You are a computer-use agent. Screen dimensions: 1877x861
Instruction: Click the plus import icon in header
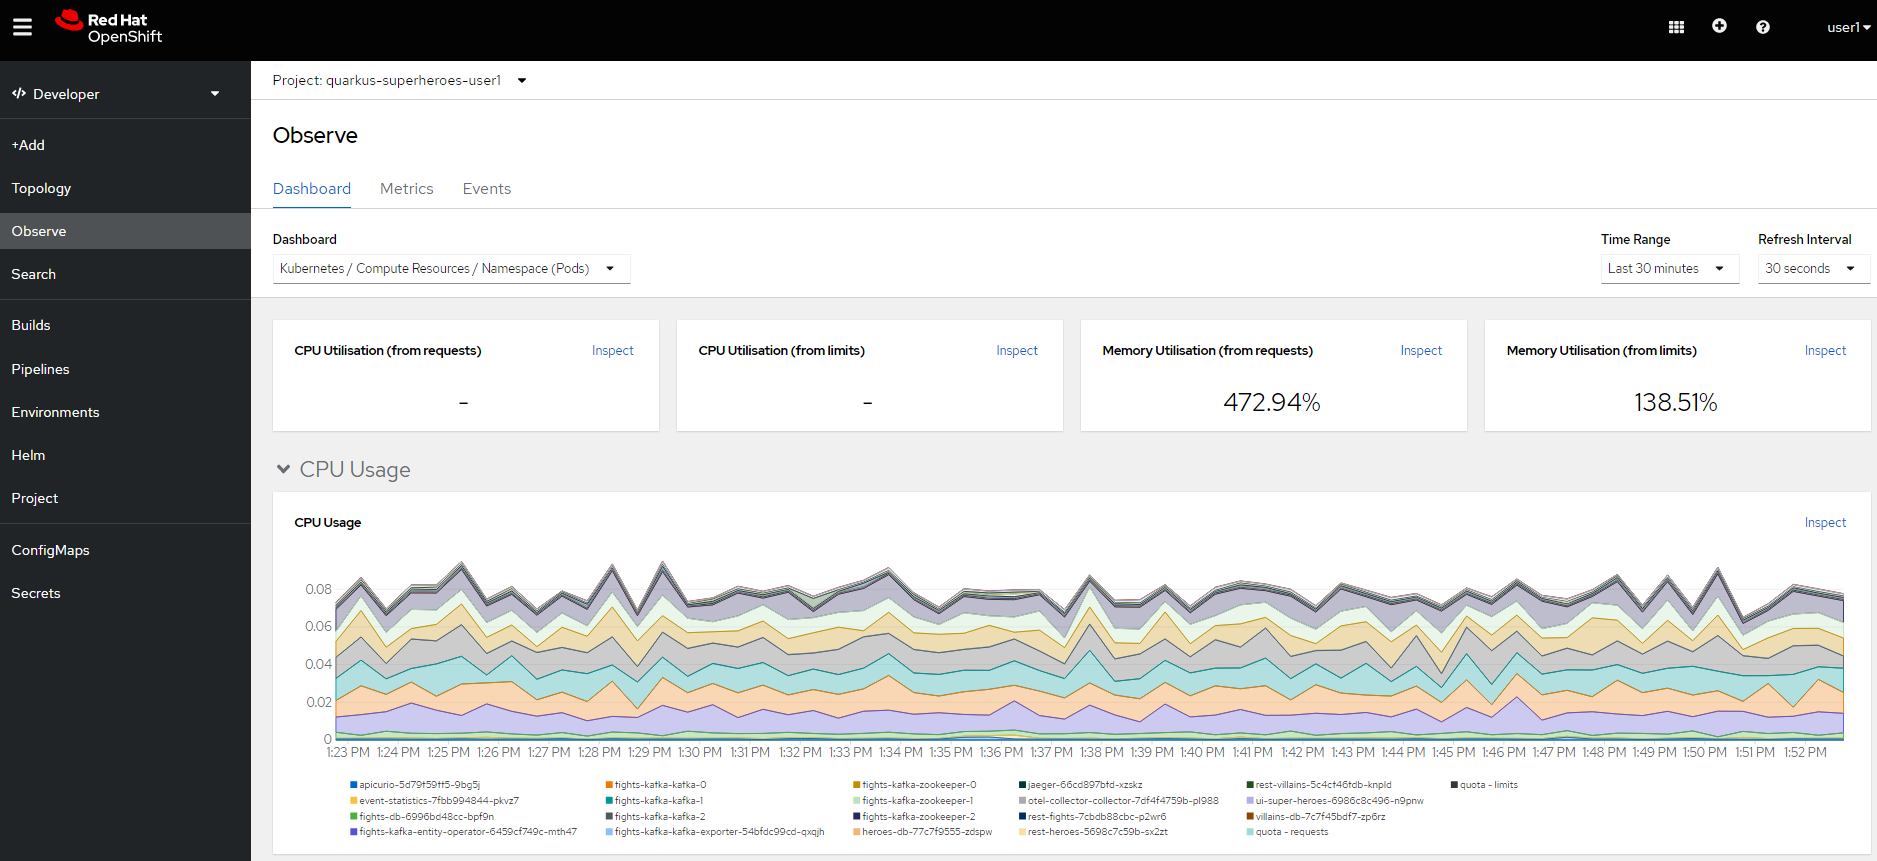click(1719, 26)
